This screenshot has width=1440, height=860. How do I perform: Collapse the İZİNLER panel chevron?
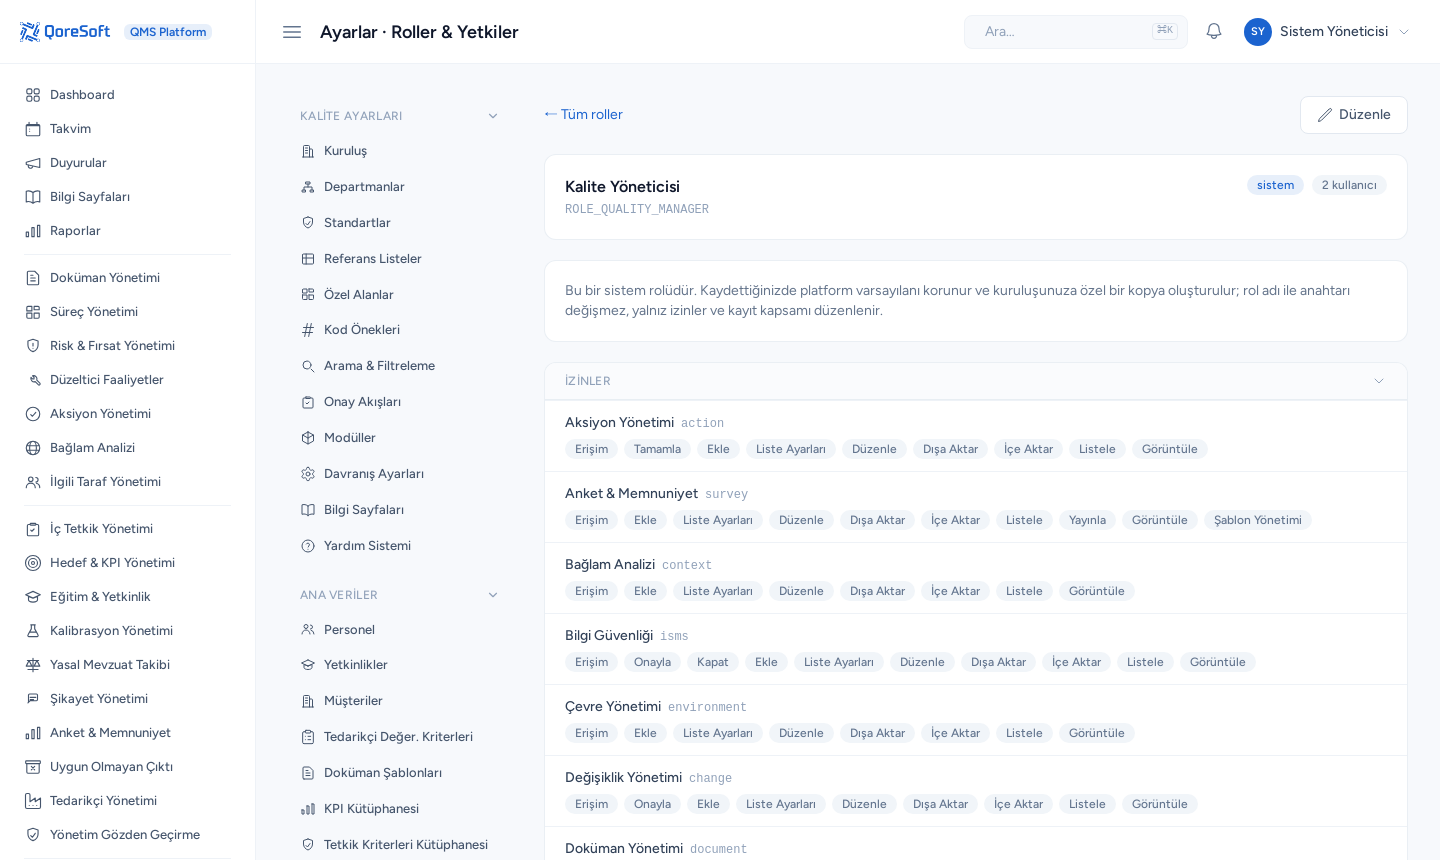(1379, 381)
